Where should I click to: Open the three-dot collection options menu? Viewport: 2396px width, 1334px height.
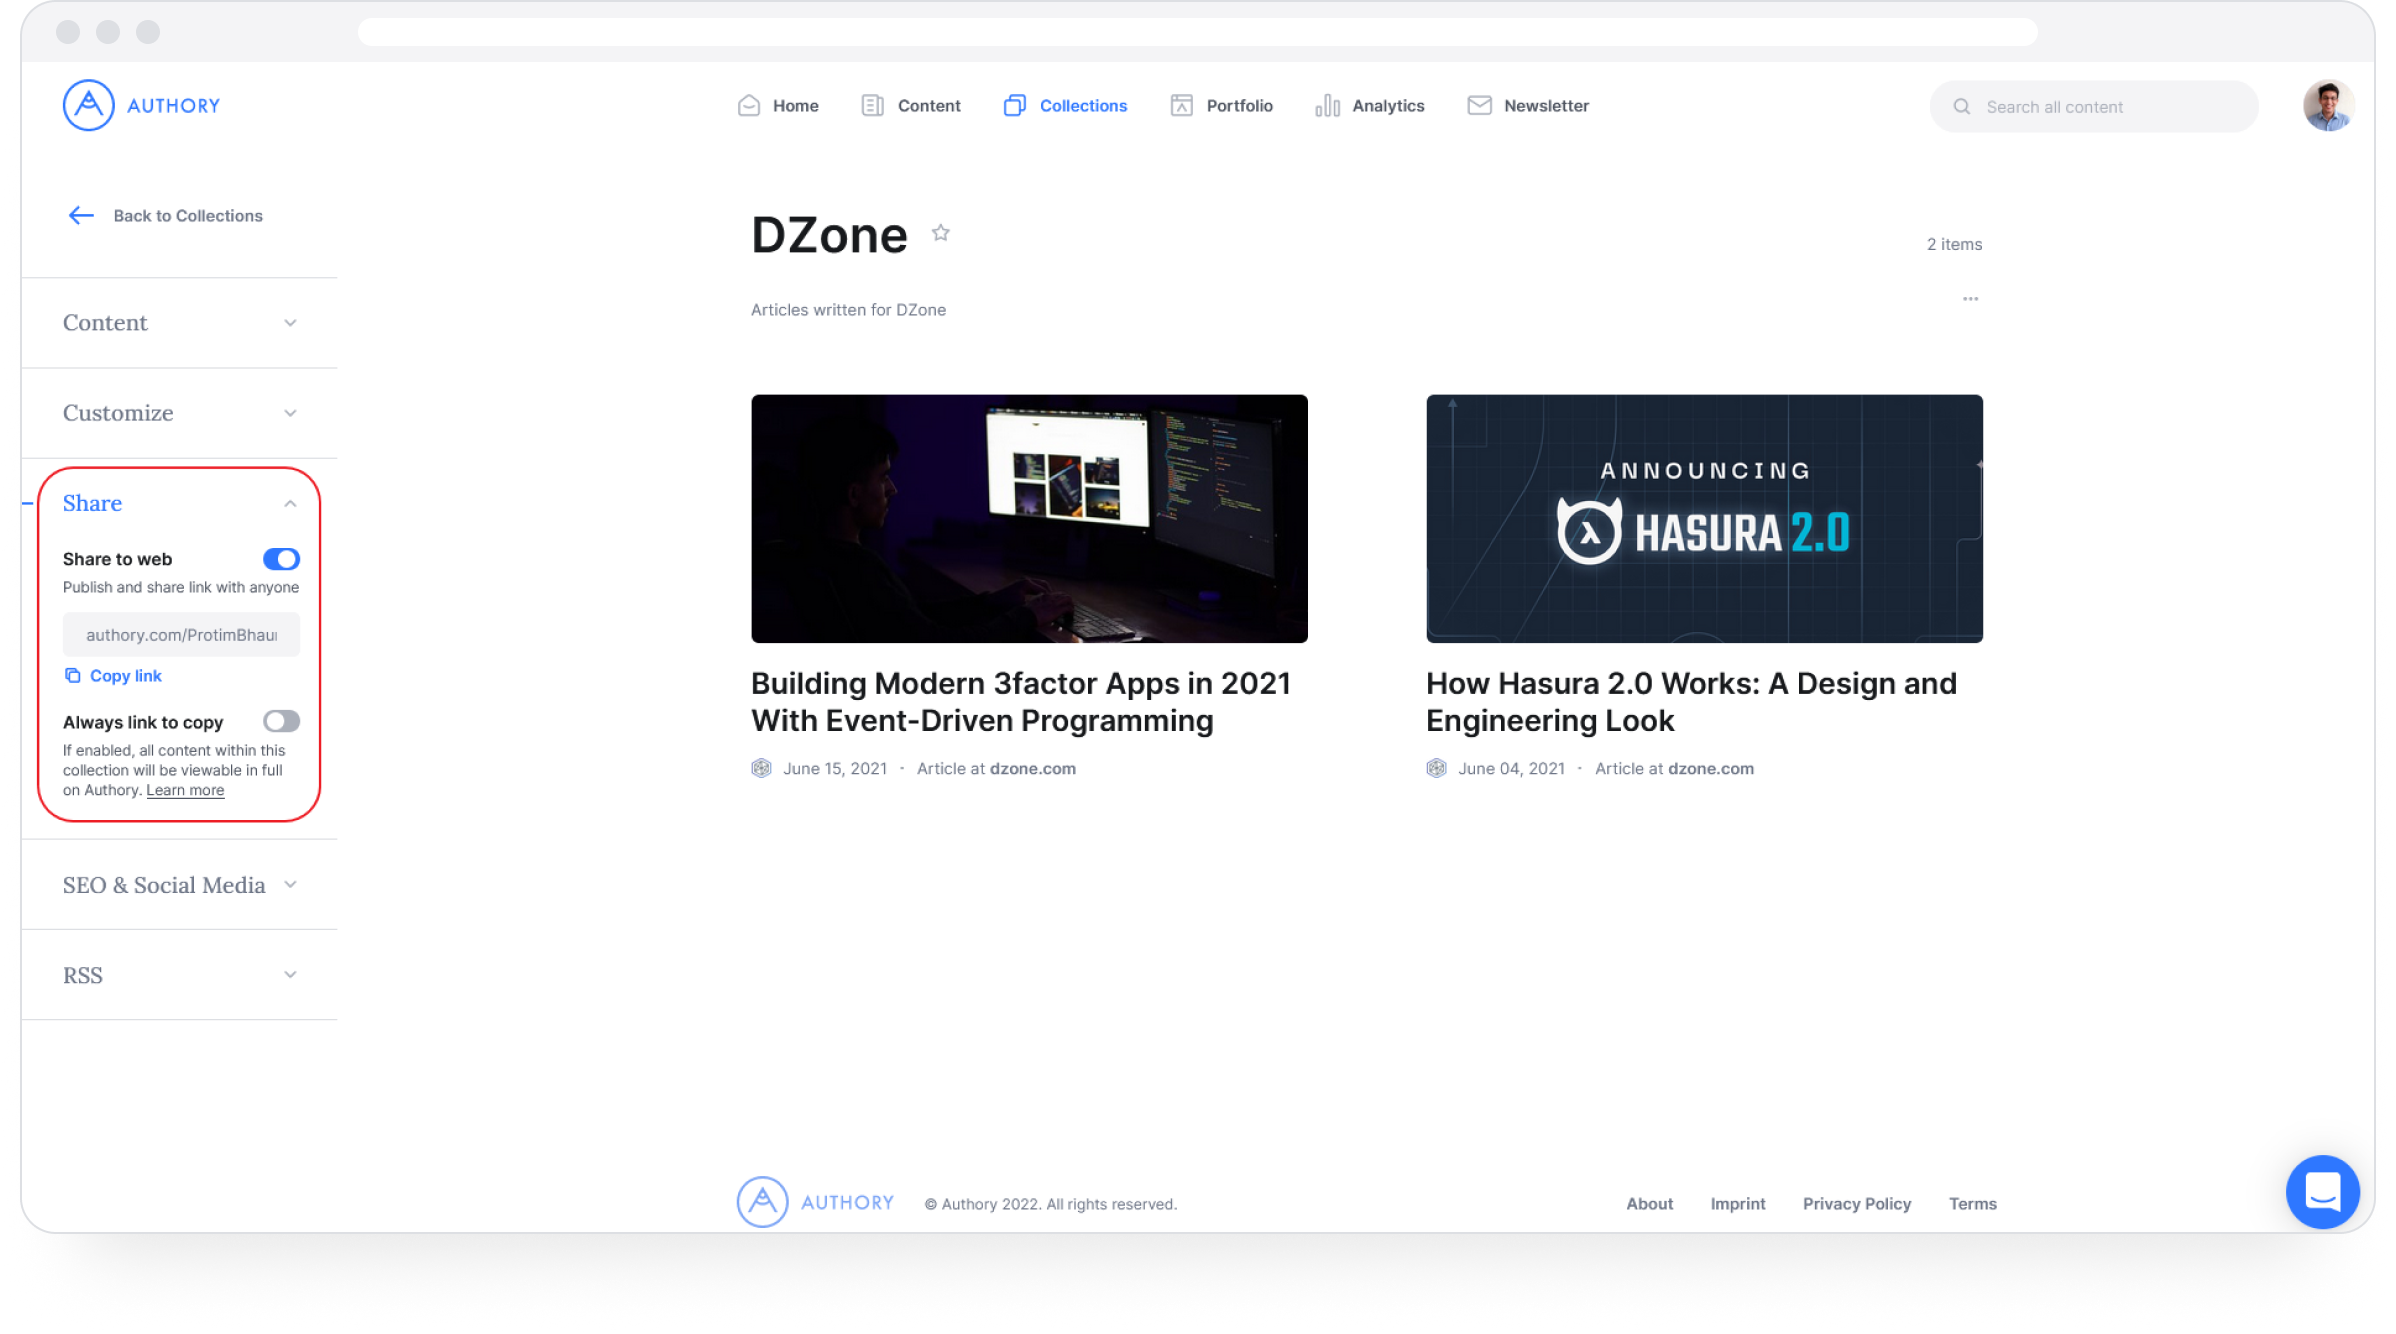click(x=1970, y=298)
